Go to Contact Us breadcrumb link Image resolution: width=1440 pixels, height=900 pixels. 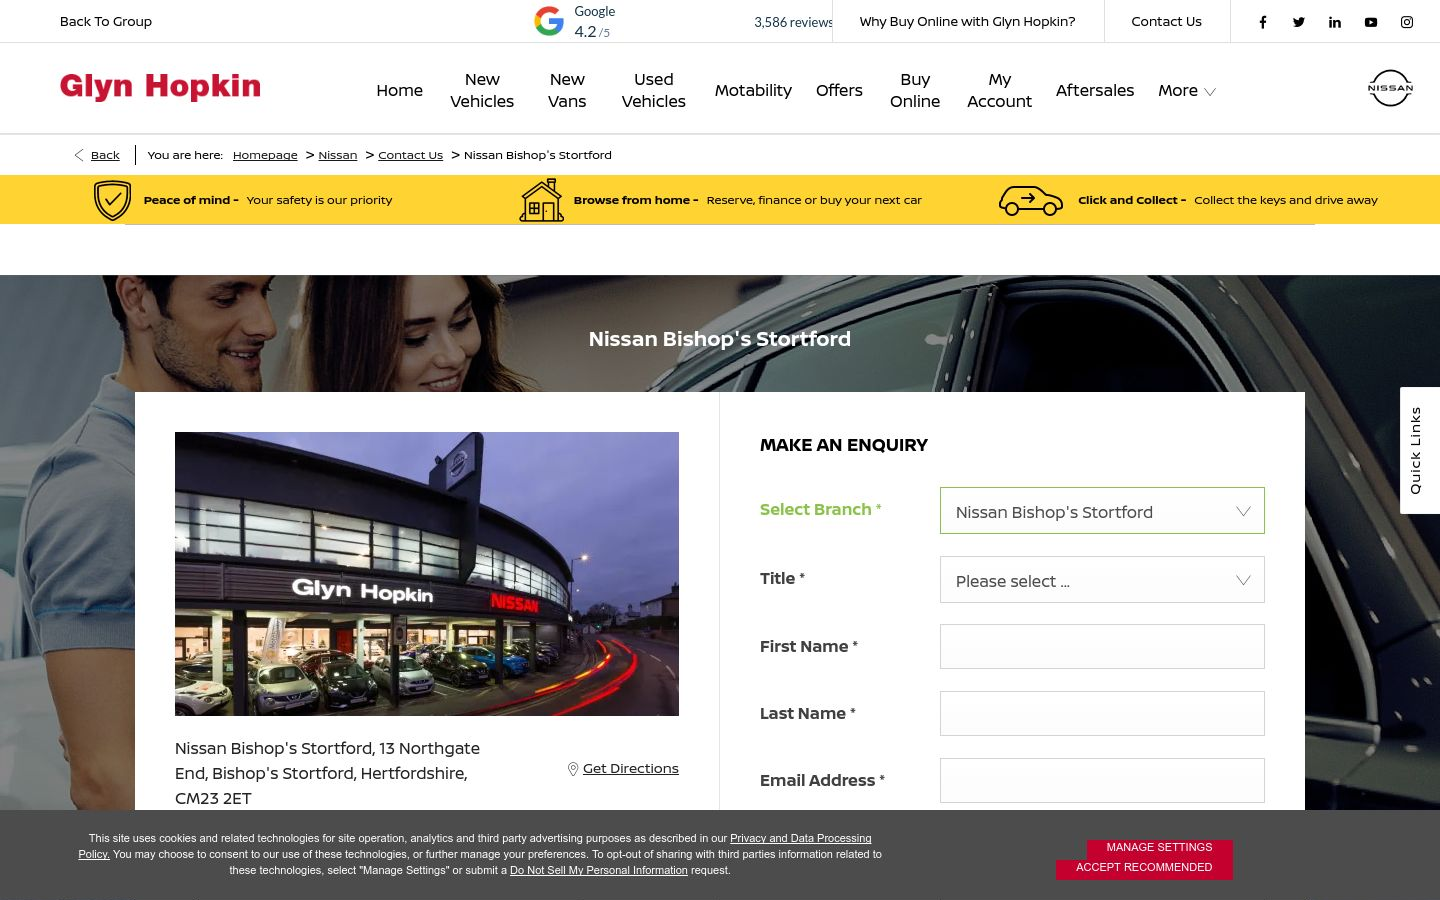click(x=411, y=155)
